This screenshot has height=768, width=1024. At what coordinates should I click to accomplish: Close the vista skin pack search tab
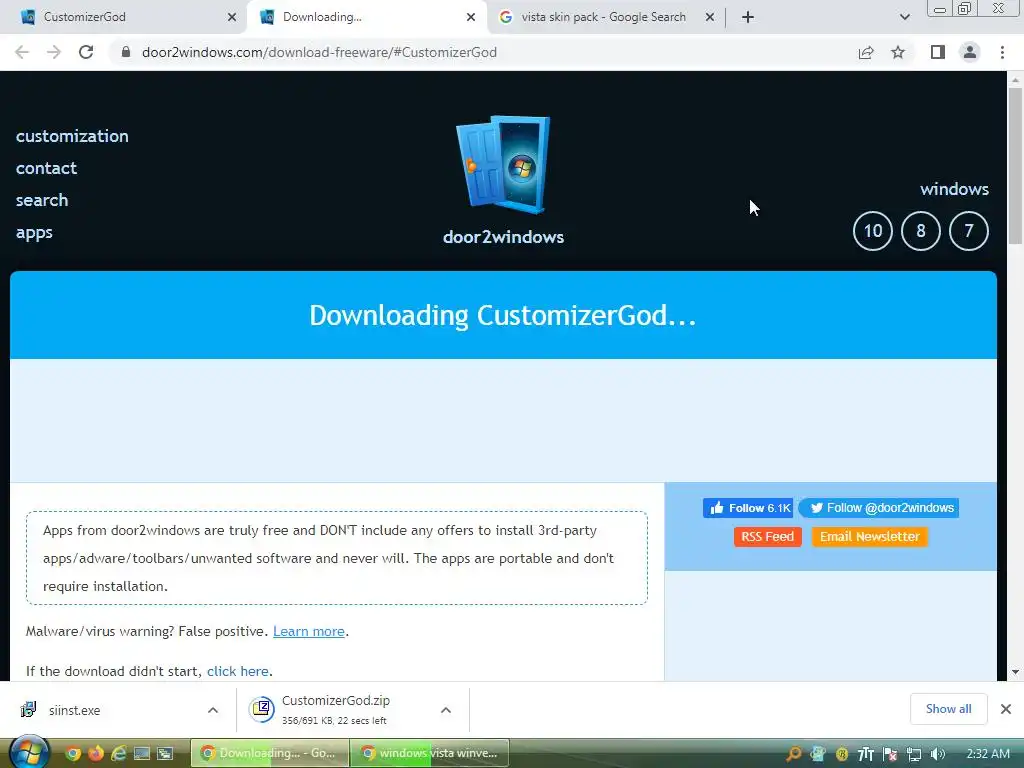710,17
